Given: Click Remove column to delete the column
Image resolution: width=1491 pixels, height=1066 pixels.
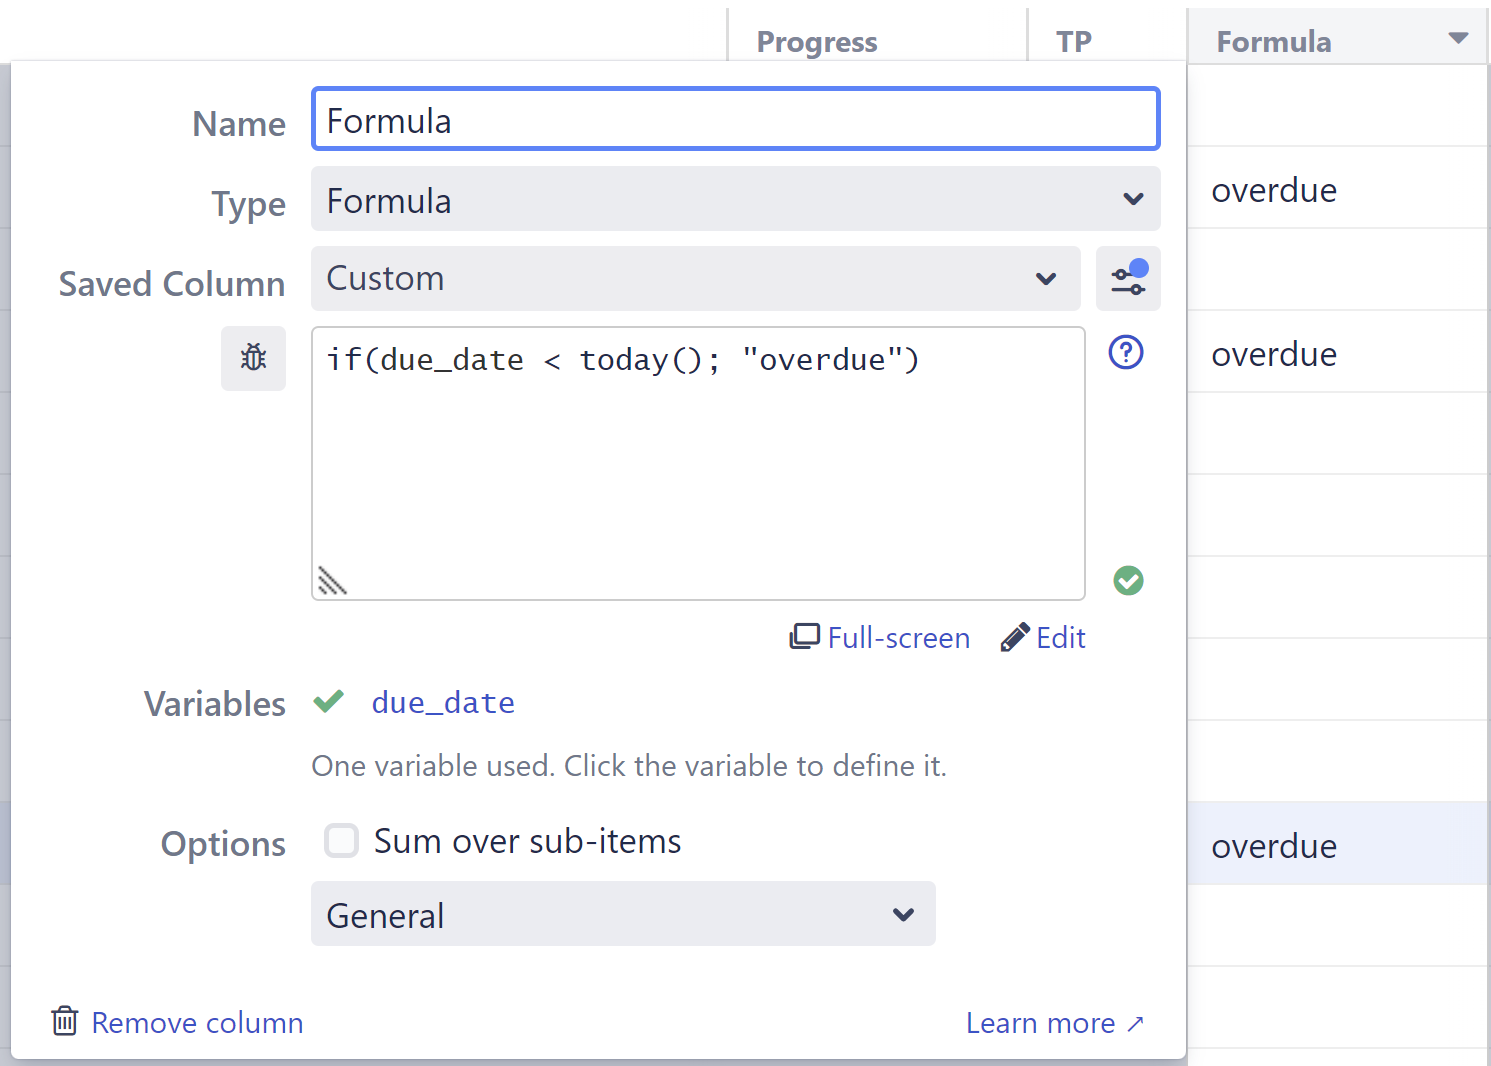Looking at the screenshot, I should [x=197, y=1022].
